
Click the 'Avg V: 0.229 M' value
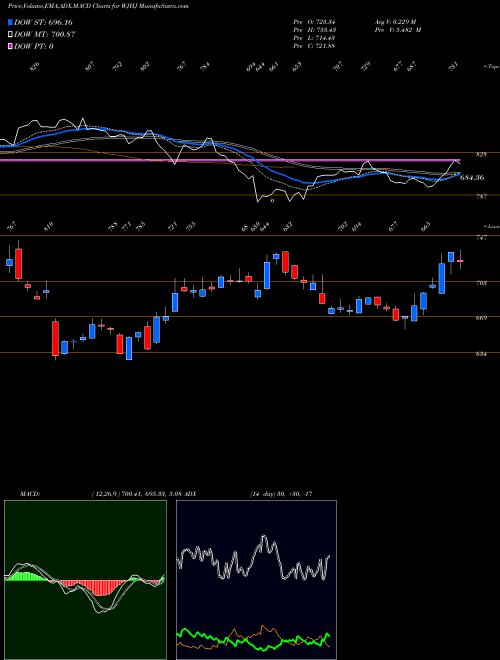395,22
